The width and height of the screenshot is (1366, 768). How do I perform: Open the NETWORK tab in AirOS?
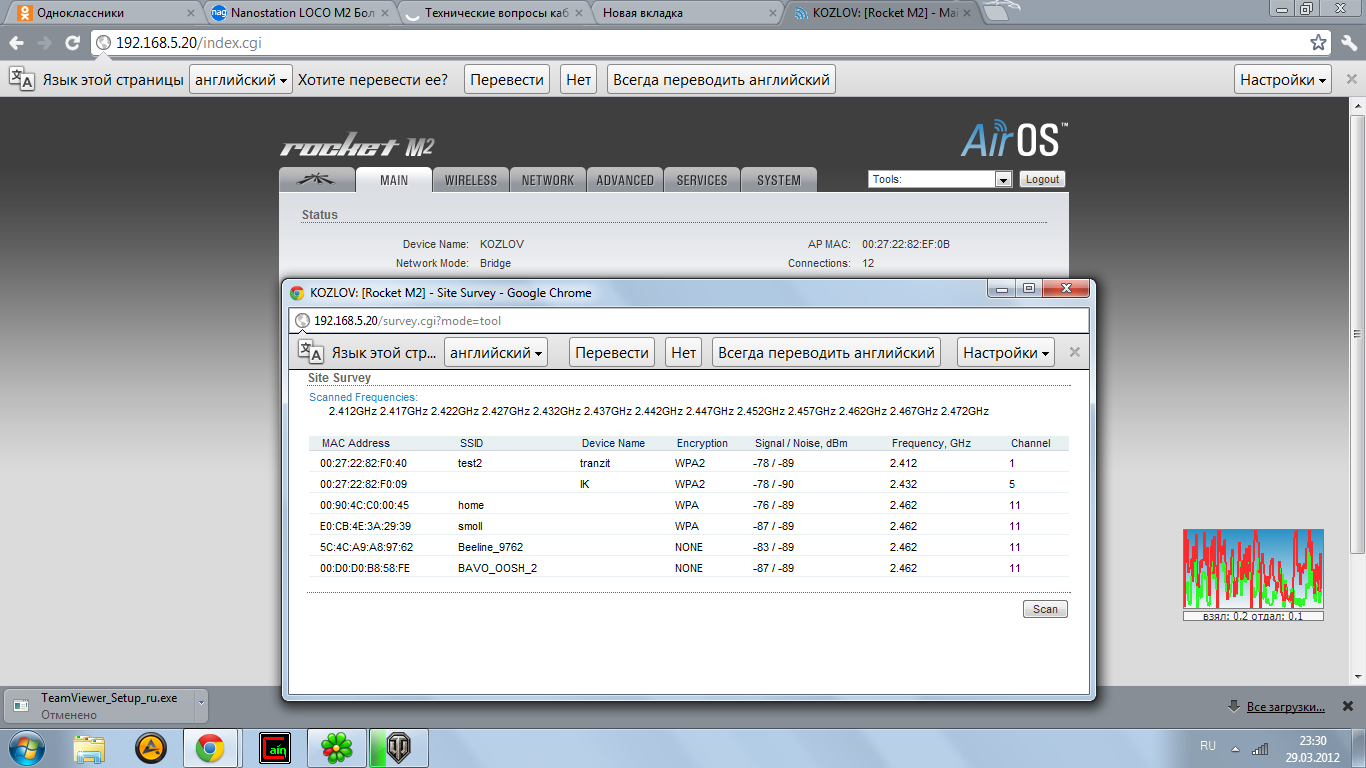(548, 180)
